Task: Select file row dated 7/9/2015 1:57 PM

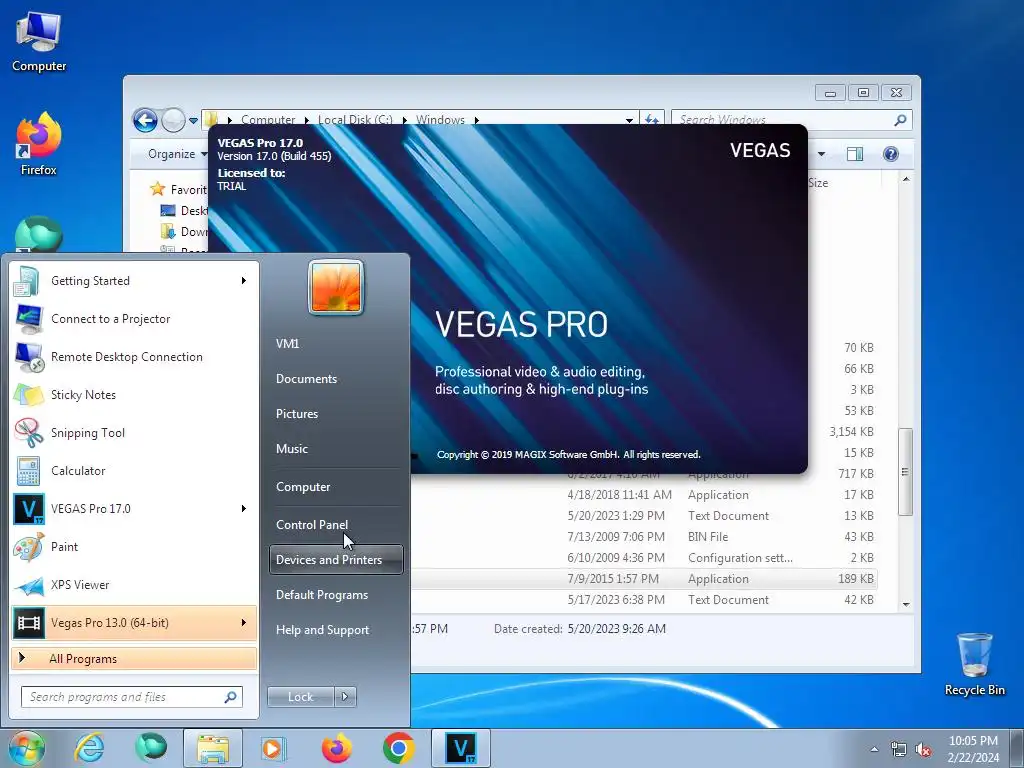Action: pos(645,579)
